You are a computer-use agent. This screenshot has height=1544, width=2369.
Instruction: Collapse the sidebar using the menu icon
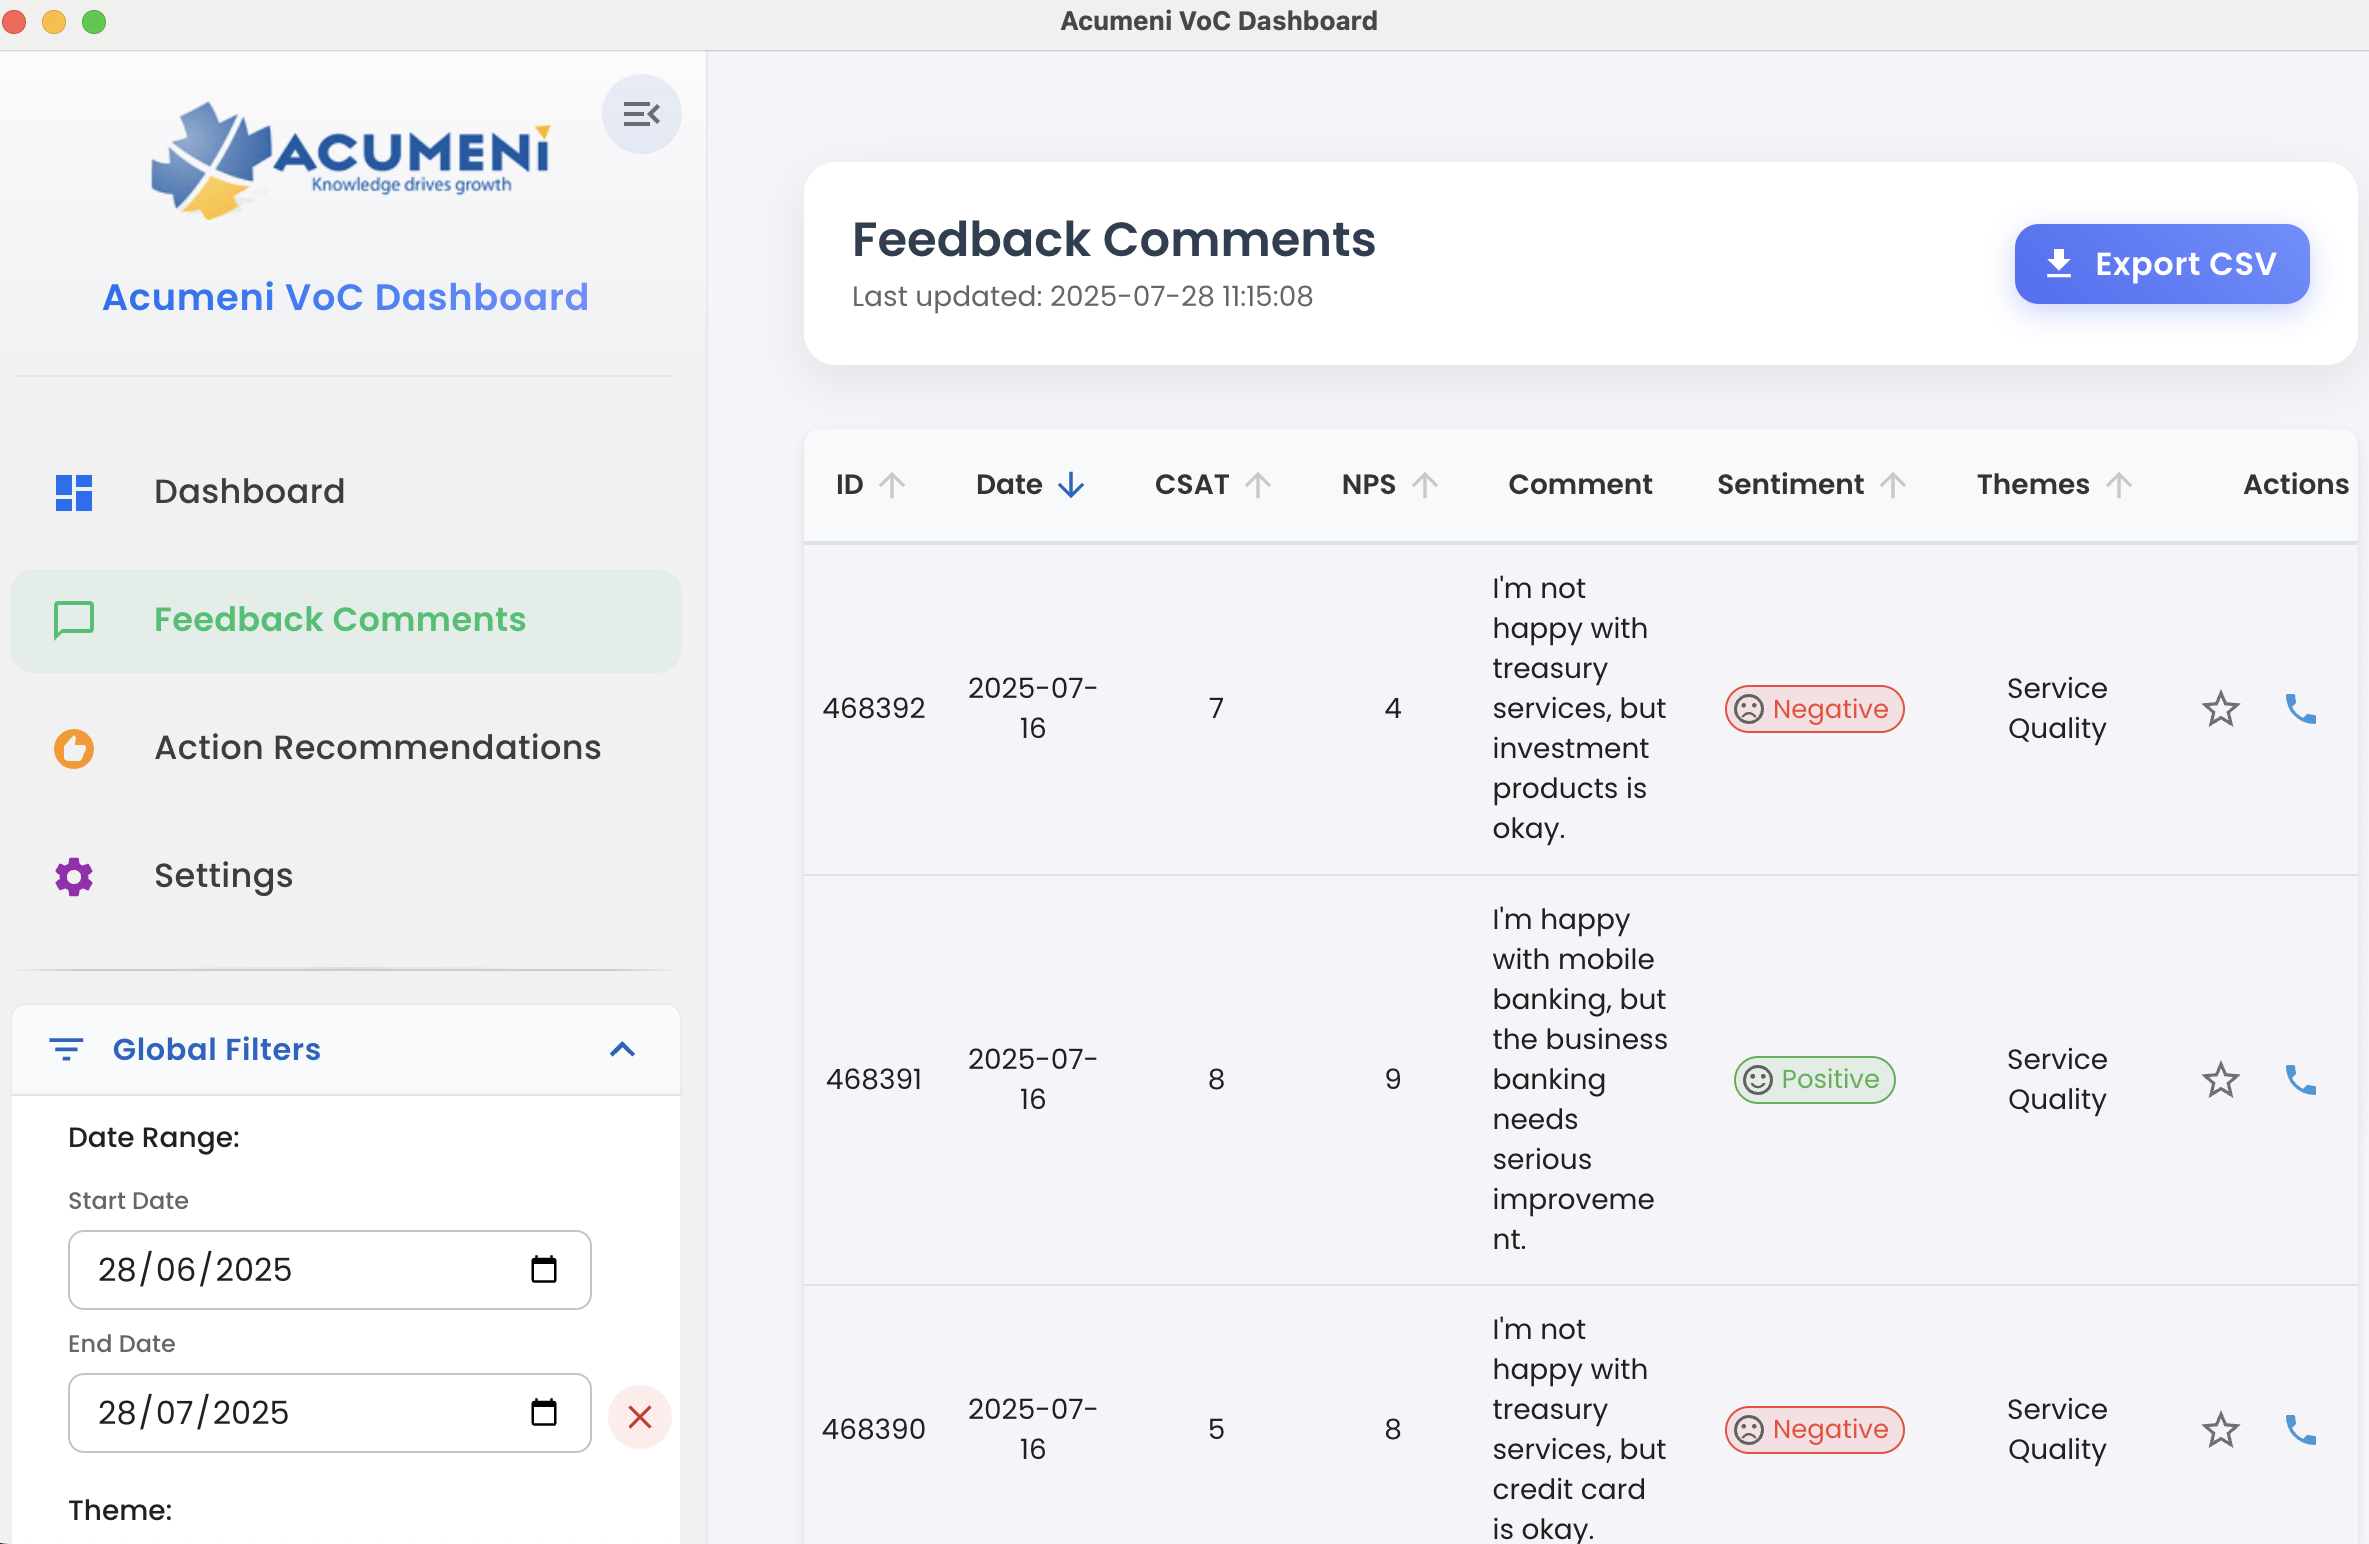click(641, 114)
